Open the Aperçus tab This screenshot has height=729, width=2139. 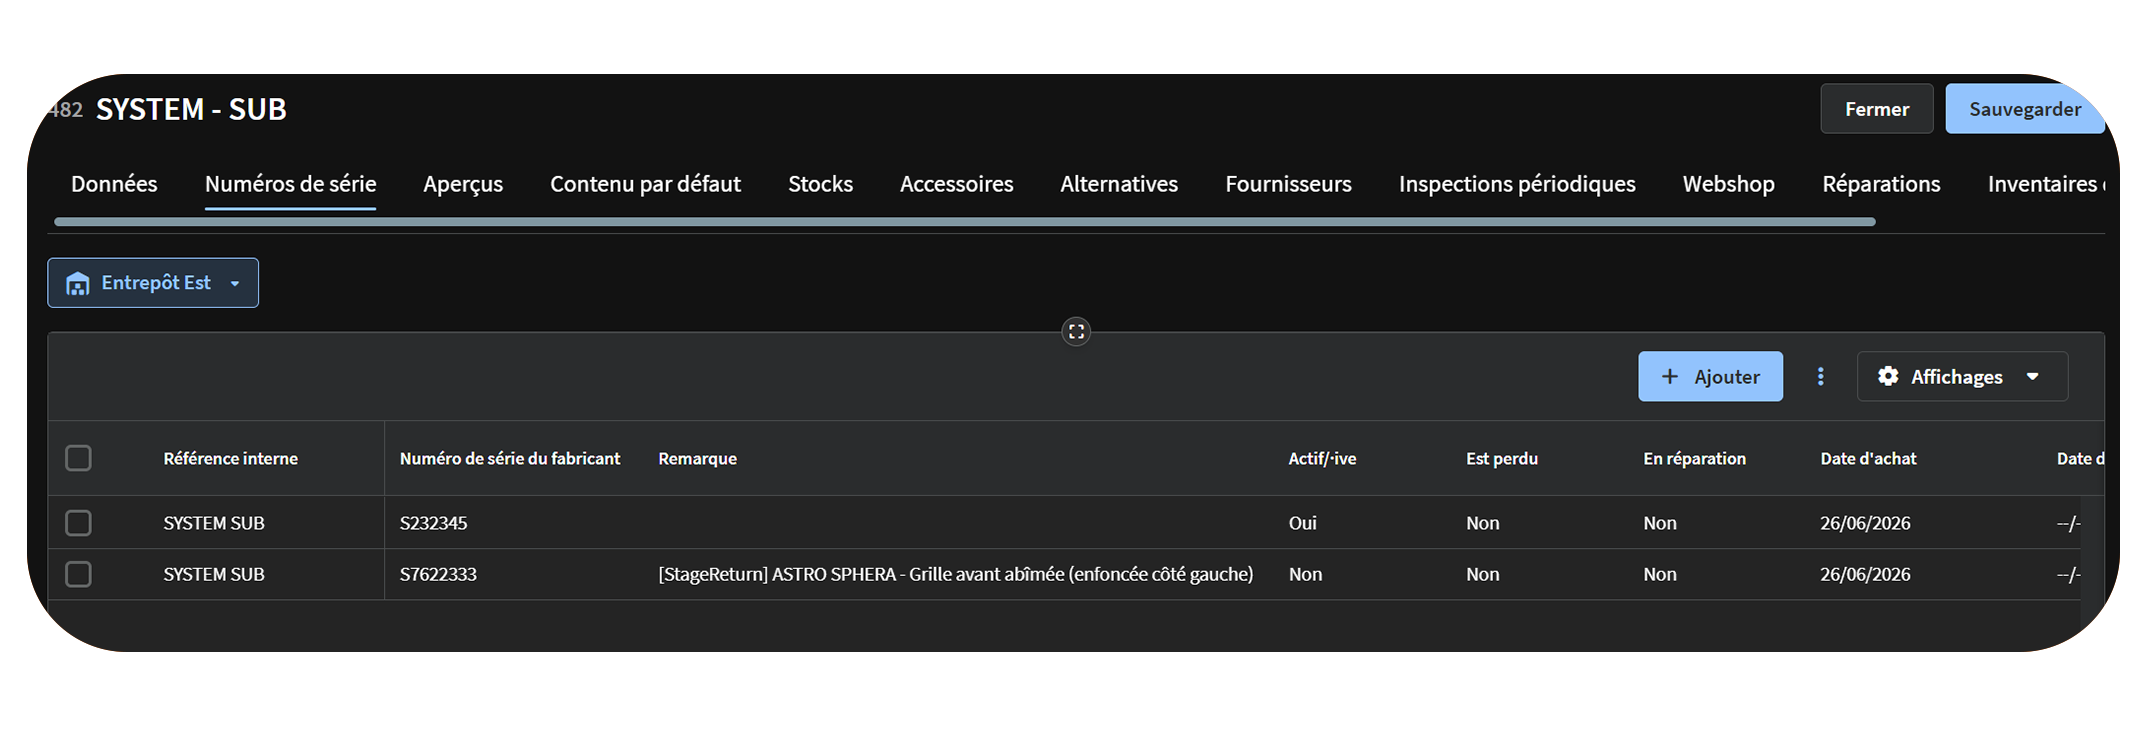(463, 184)
